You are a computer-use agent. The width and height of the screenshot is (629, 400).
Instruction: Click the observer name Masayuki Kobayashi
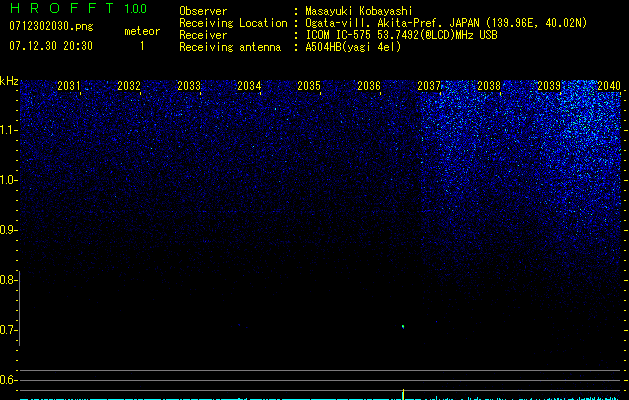359,11
